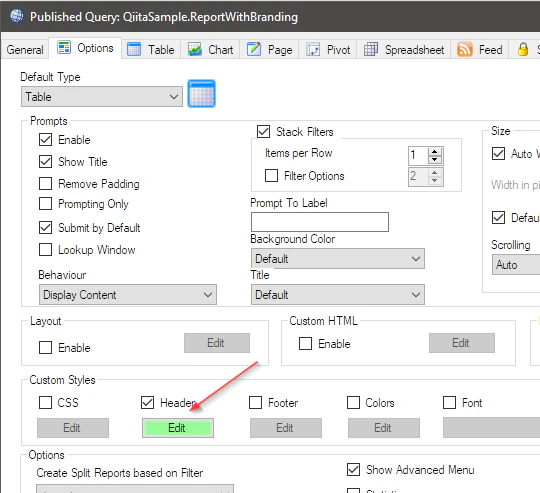Viewport: 540px width, 493px height.
Task: Click the Chart tab icon
Action: click(x=195, y=49)
